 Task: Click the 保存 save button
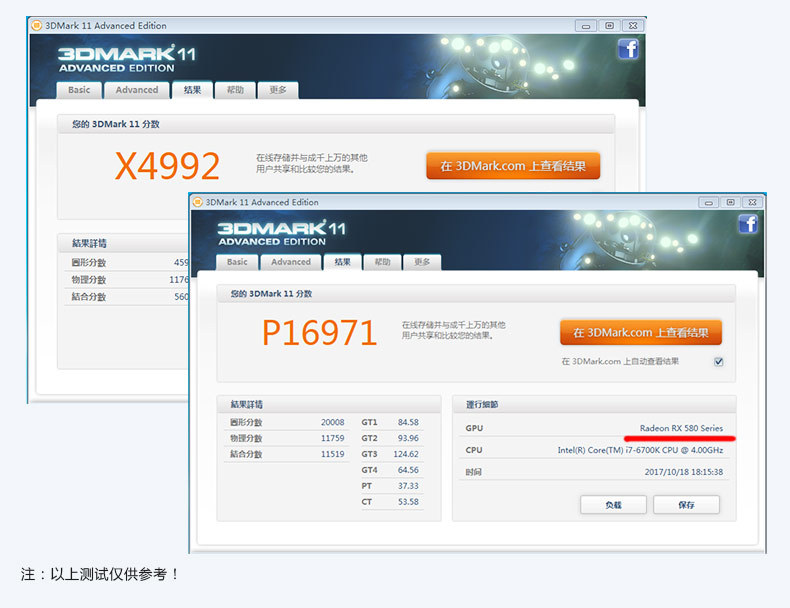(686, 505)
